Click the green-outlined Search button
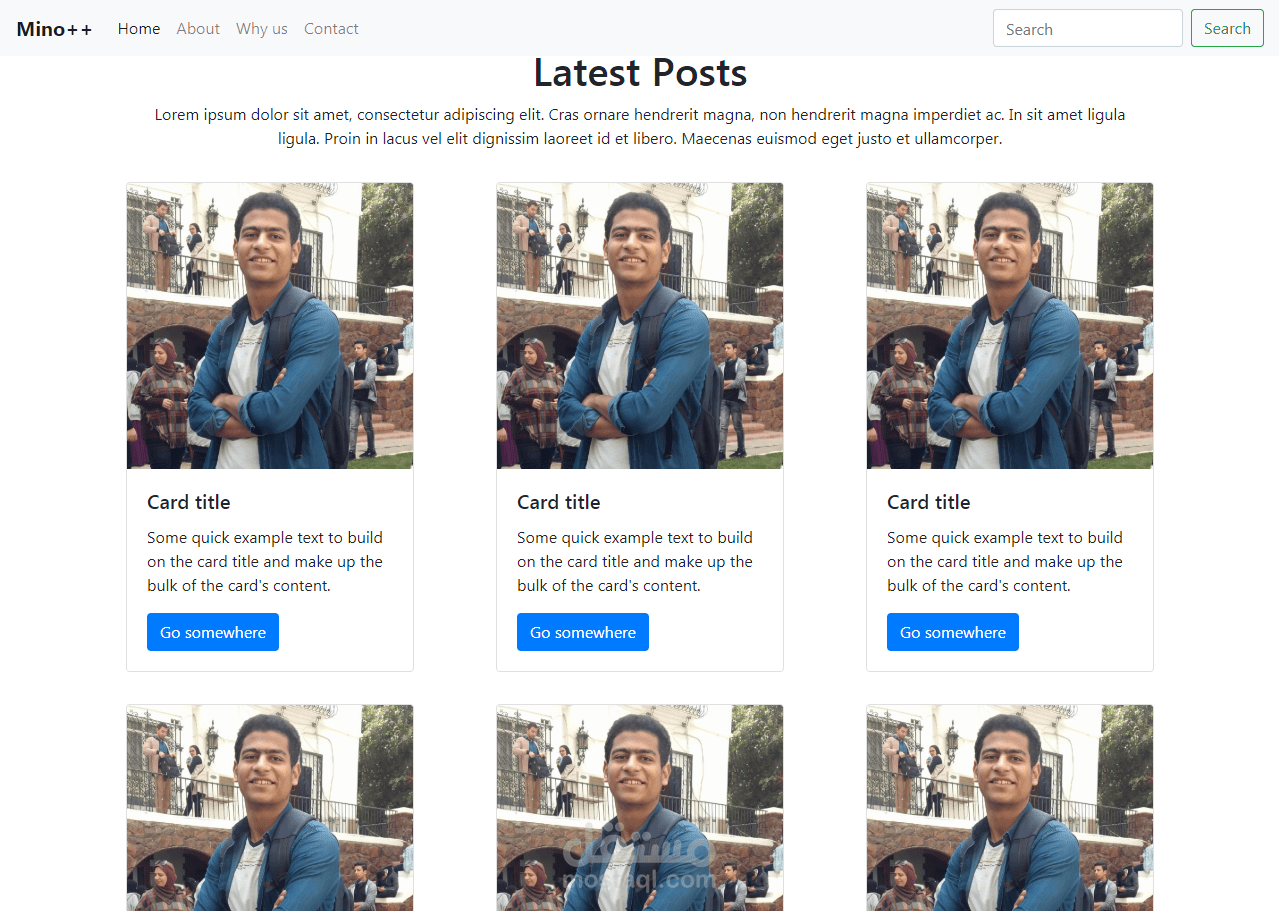The image size is (1279, 911). 1227,29
